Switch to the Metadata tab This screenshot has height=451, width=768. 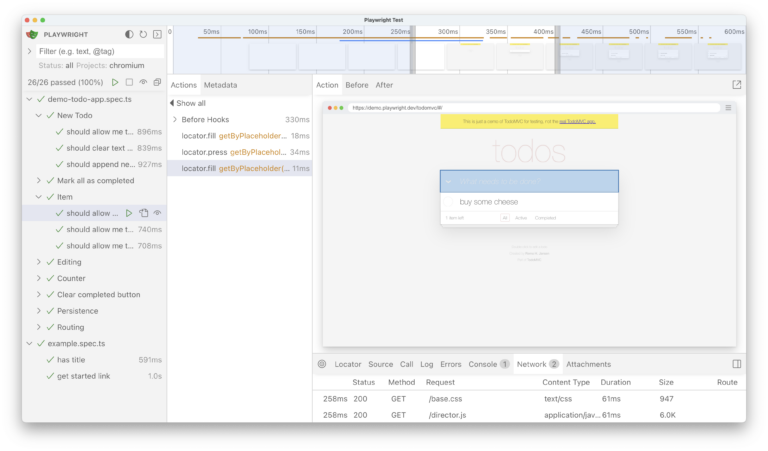[220, 85]
